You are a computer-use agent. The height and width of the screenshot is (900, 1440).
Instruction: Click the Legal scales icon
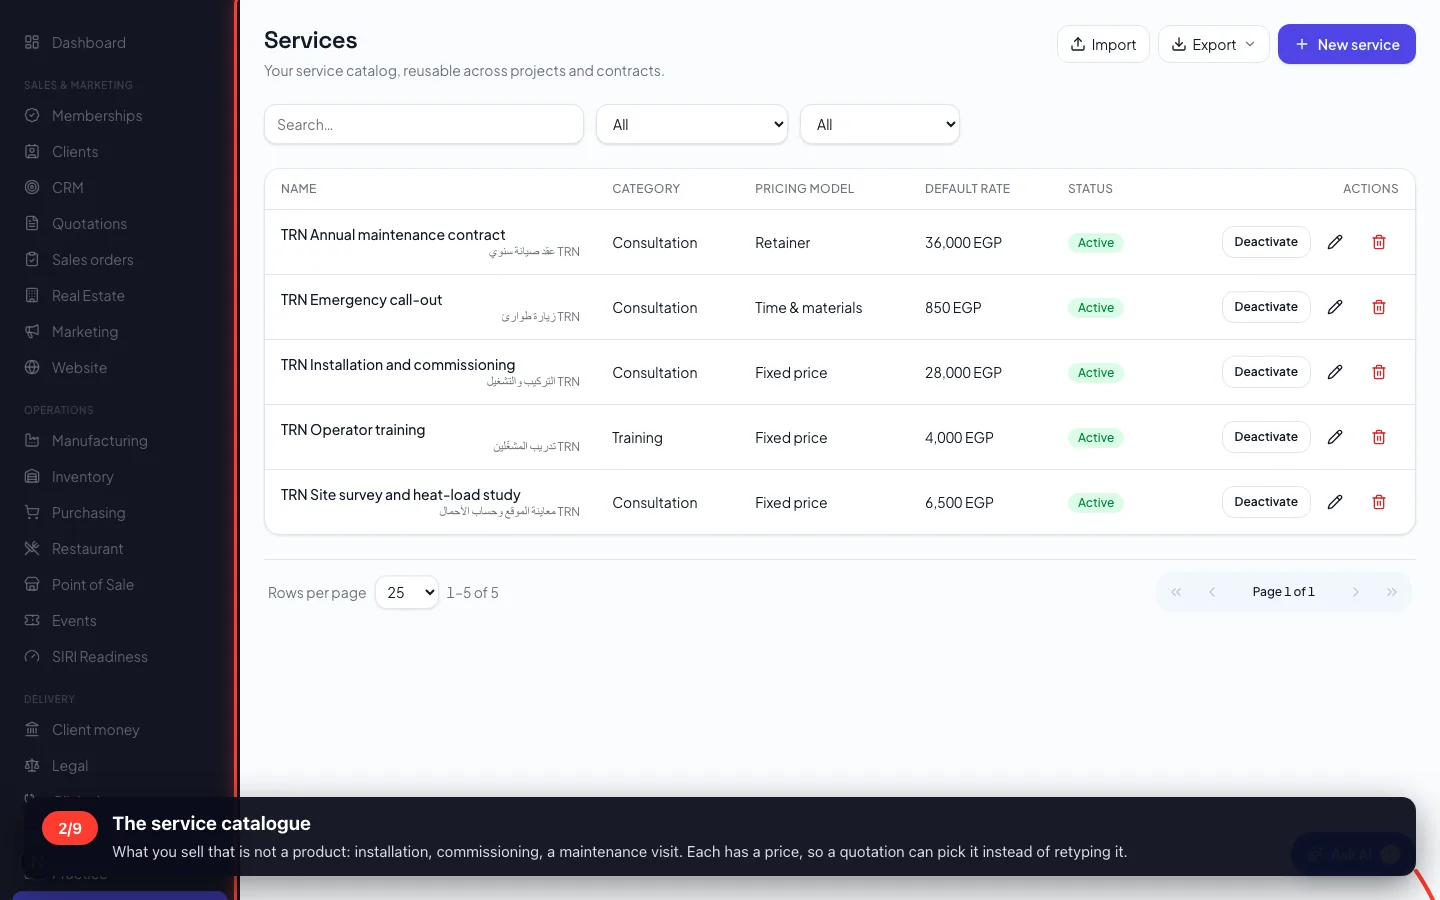pos(32,766)
